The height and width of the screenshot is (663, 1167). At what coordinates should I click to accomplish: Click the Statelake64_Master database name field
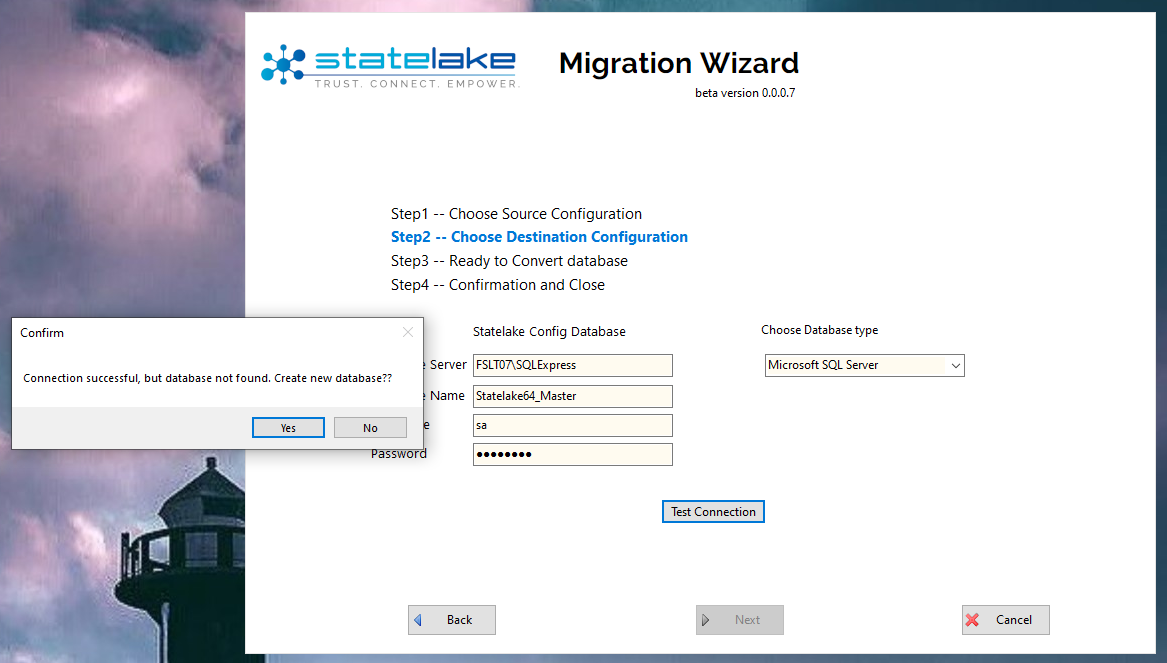click(572, 396)
